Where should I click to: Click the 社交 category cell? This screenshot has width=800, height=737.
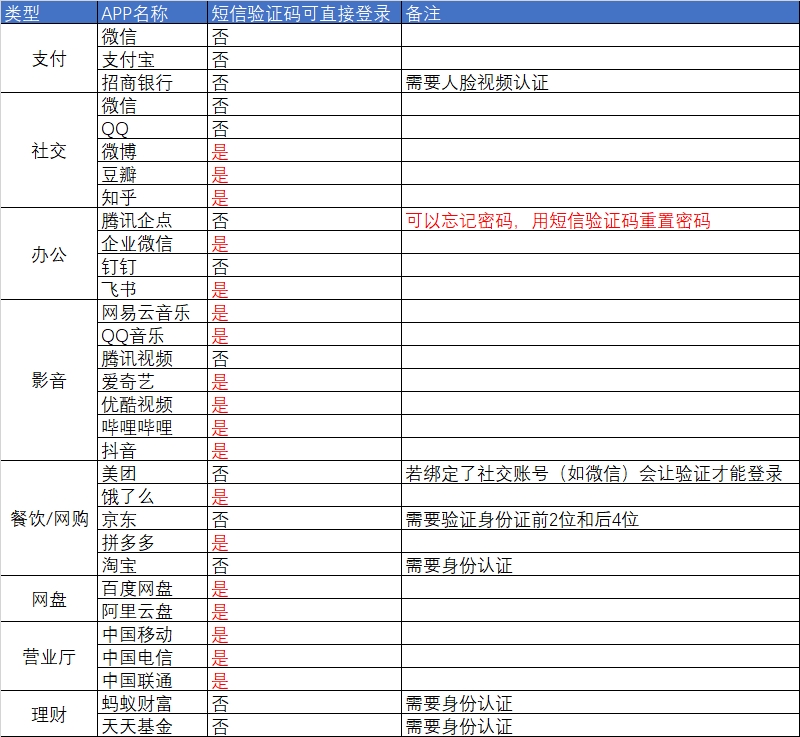(49, 150)
